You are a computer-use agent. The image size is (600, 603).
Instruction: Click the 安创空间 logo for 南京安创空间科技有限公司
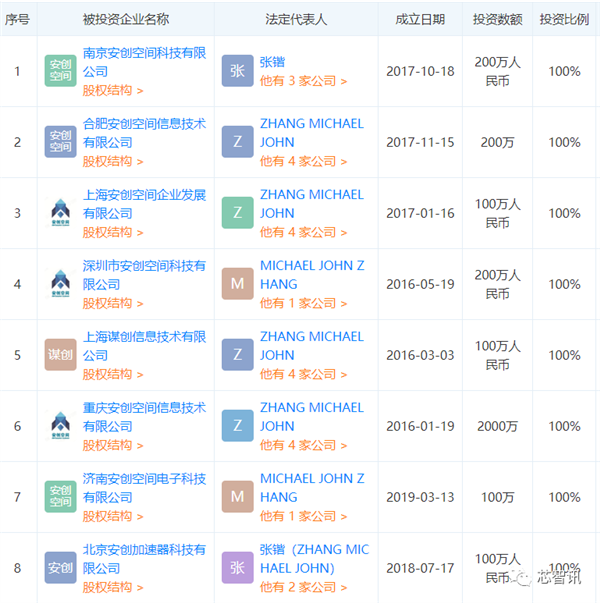coord(60,71)
